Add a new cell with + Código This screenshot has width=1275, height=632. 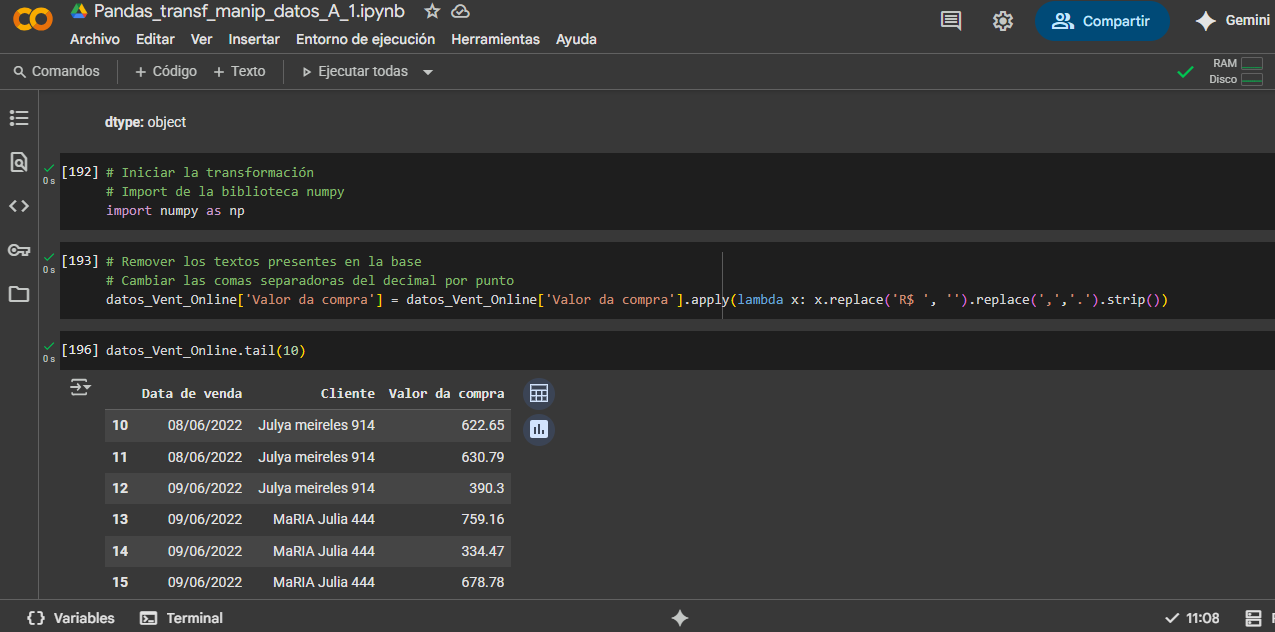pyautogui.click(x=166, y=72)
